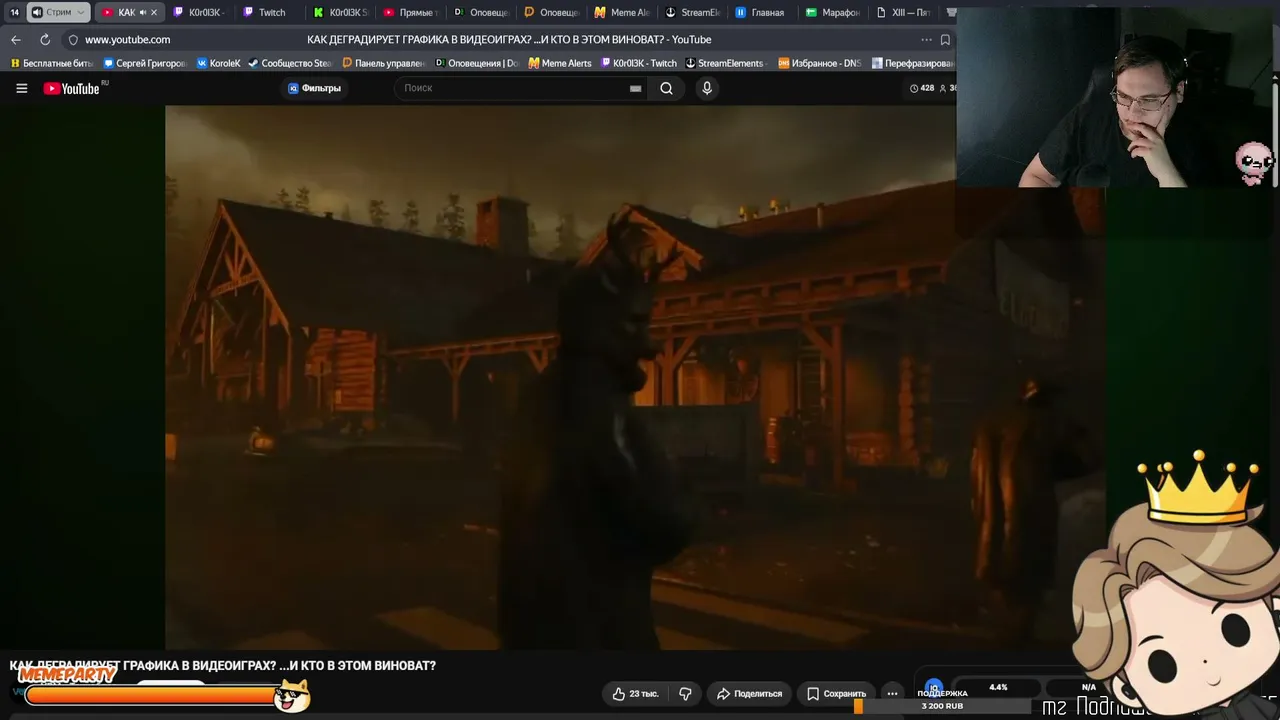Open the Стрим tab group dropdown
The image size is (1280, 720).
(58, 12)
